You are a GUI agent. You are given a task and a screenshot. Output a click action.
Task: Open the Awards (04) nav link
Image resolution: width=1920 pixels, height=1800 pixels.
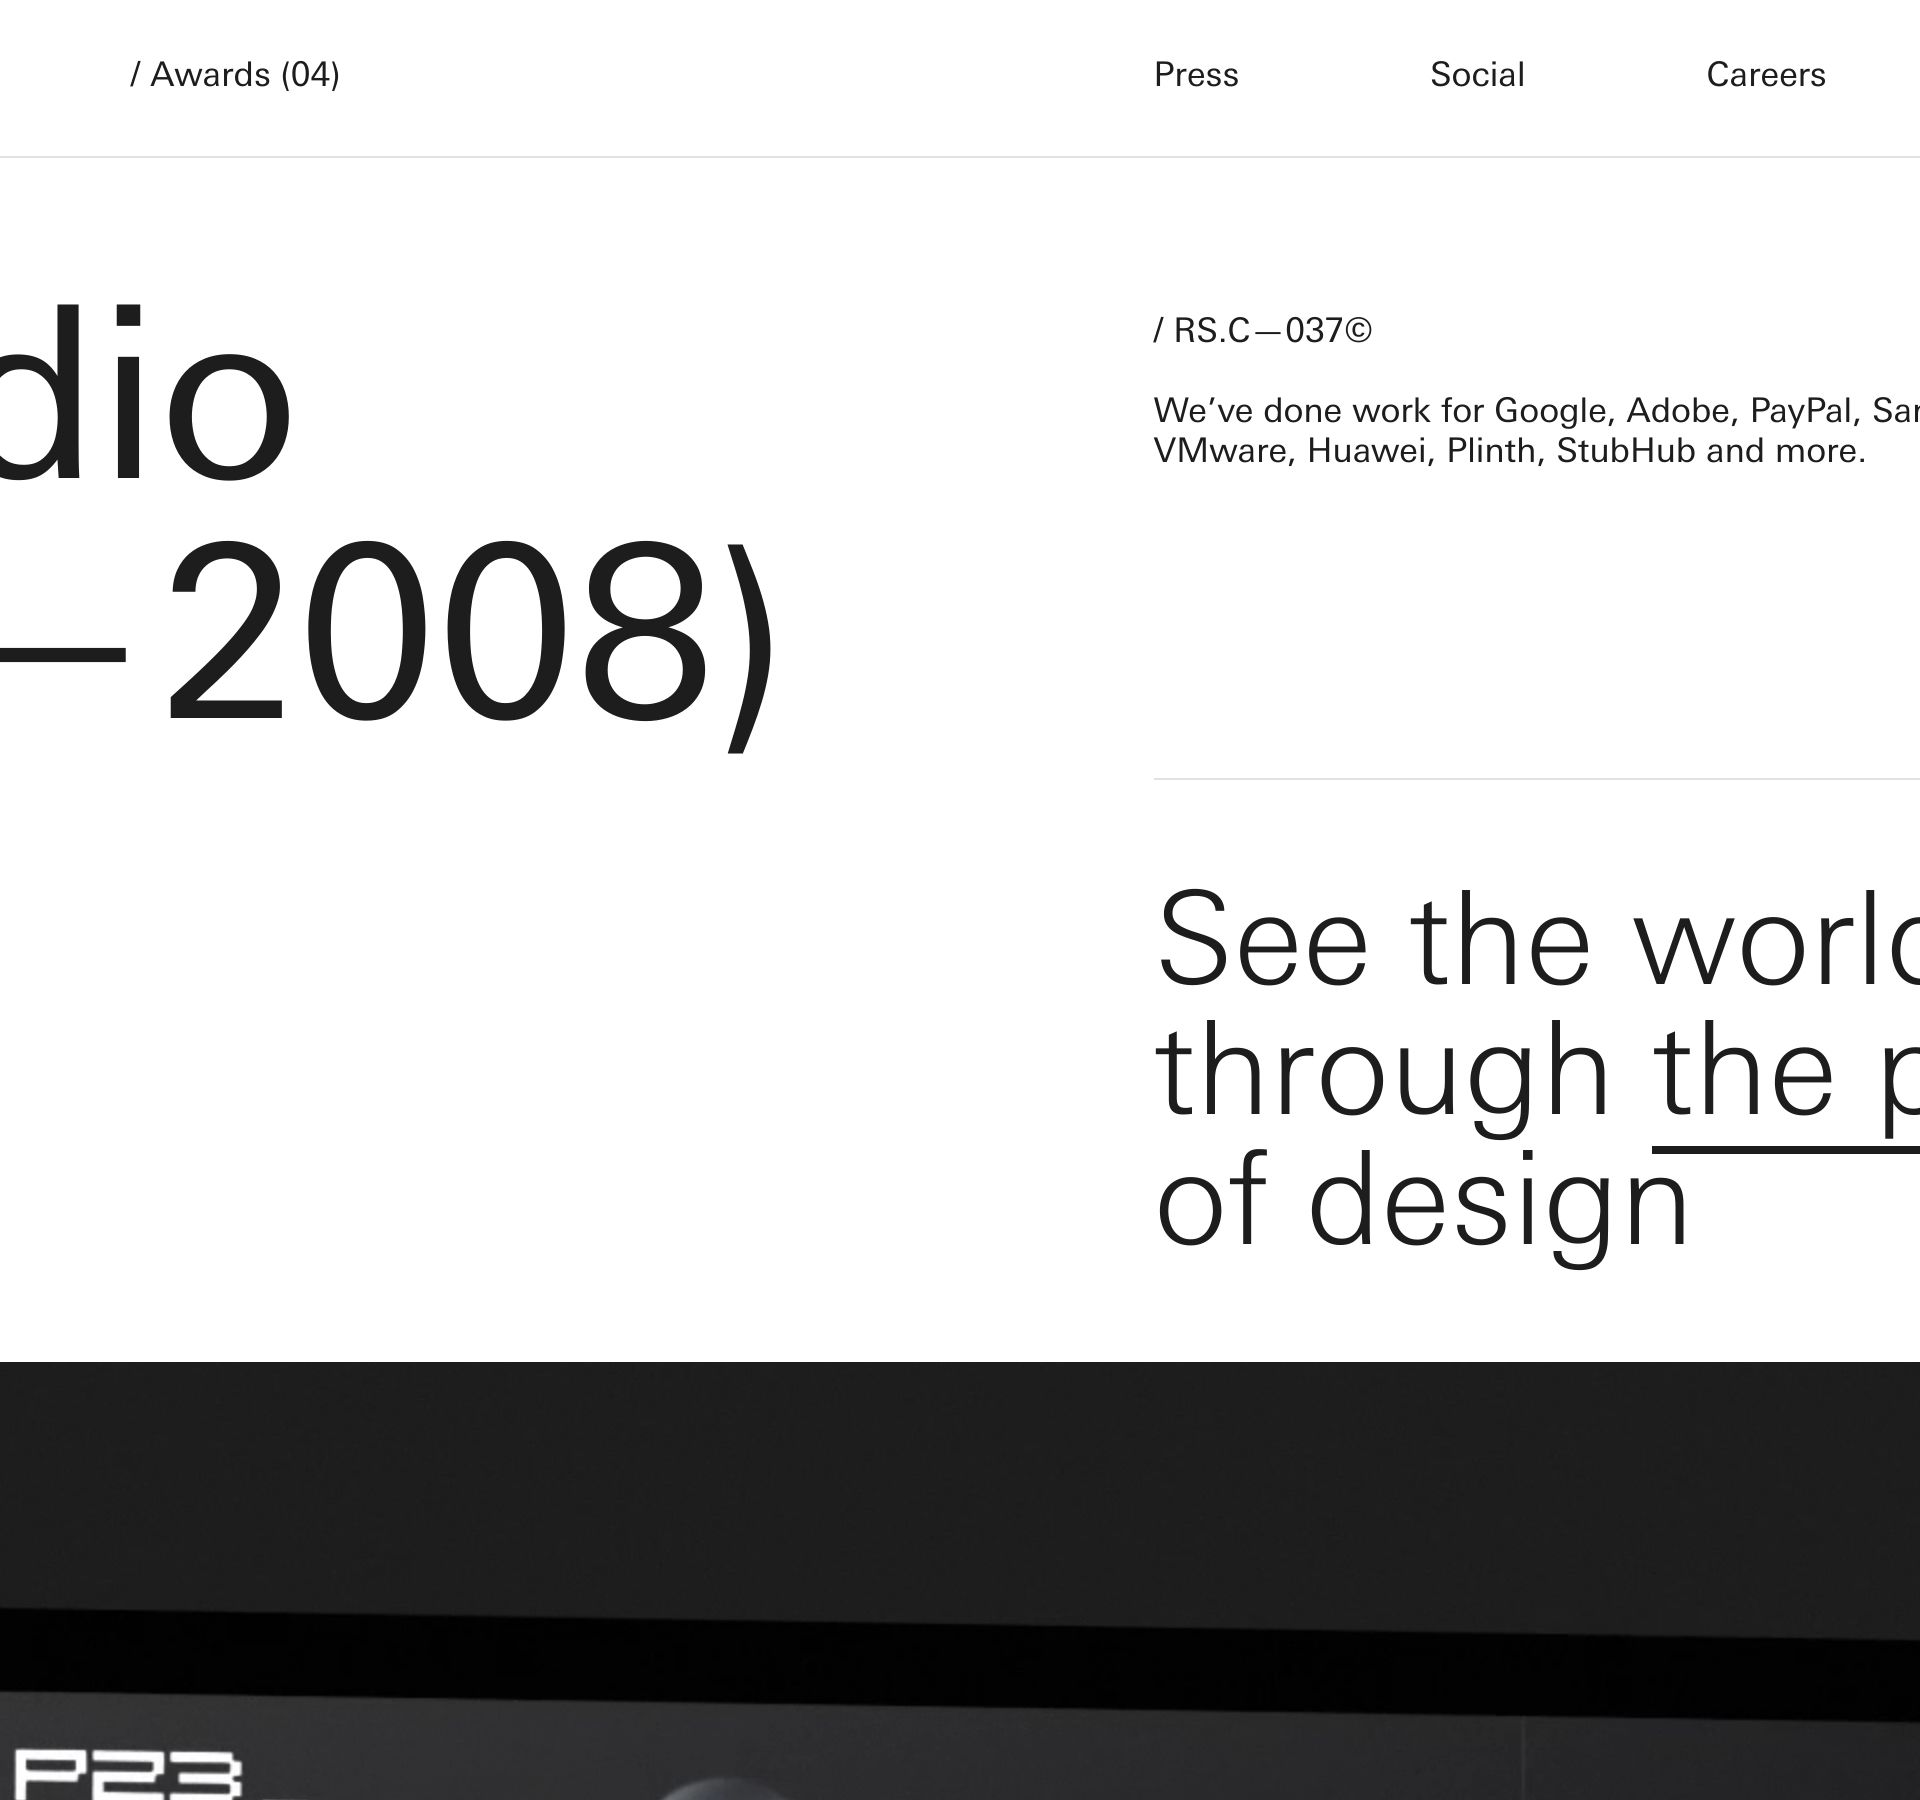[235, 75]
